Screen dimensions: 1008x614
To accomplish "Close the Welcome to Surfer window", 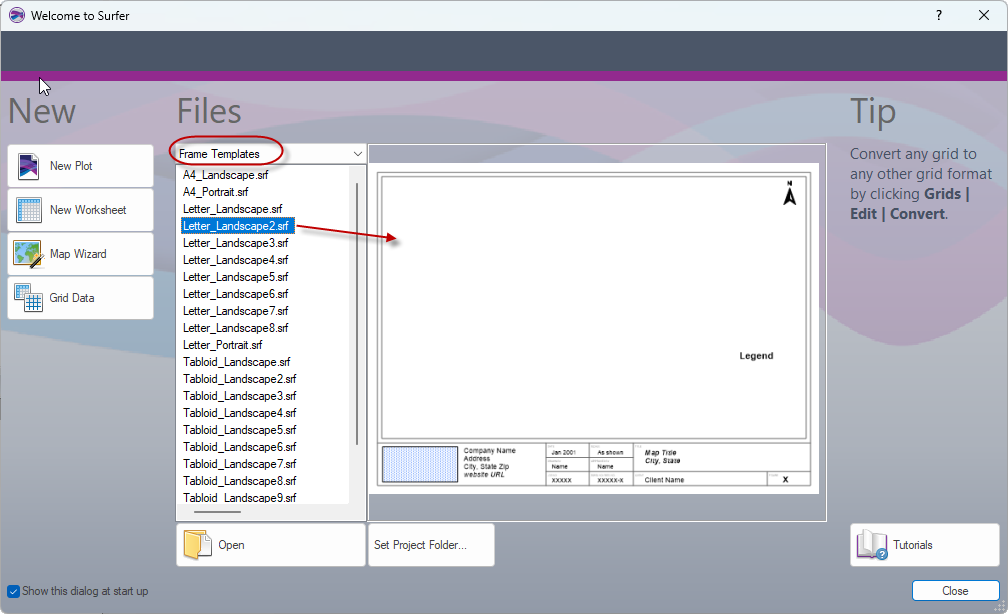I will (984, 15).
